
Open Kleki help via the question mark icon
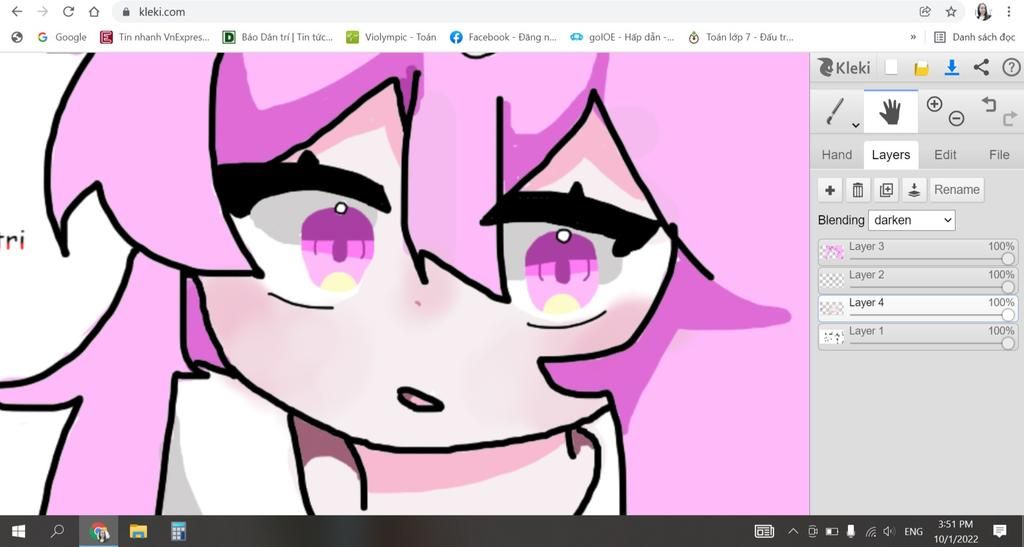tap(1011, 67)
